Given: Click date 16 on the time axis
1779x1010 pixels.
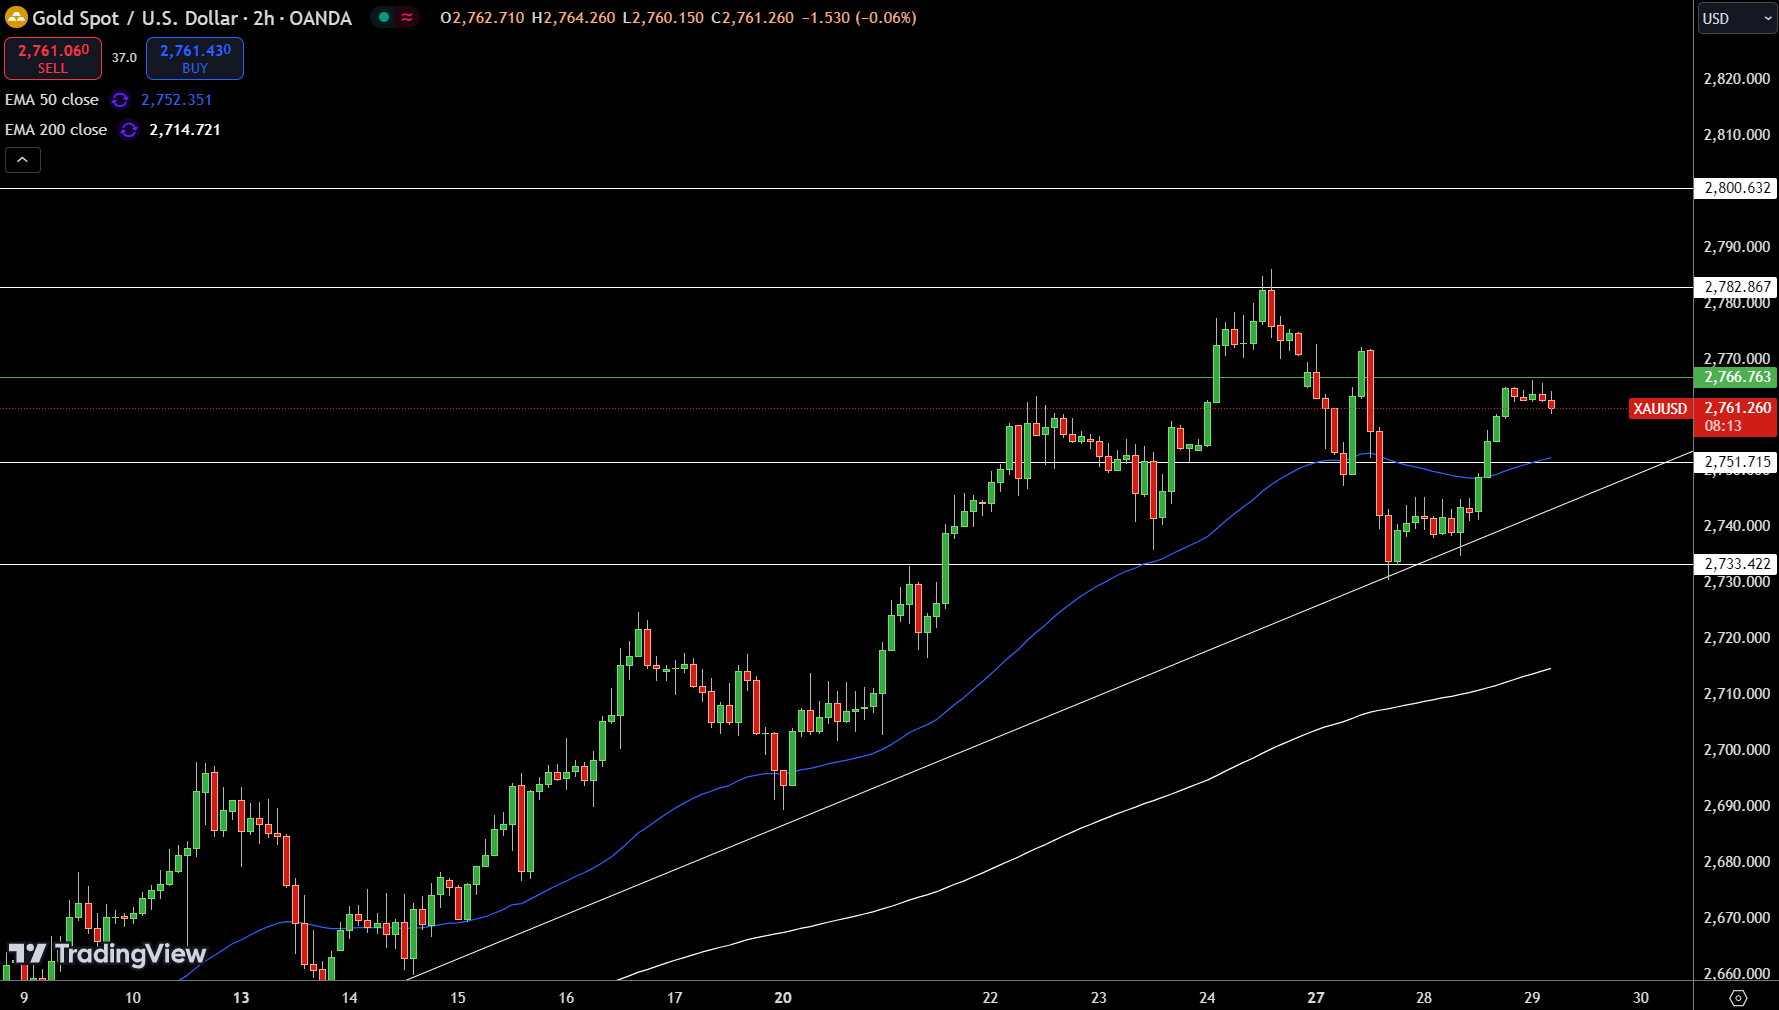Looking at the screenshot, I should coord(566,997).
